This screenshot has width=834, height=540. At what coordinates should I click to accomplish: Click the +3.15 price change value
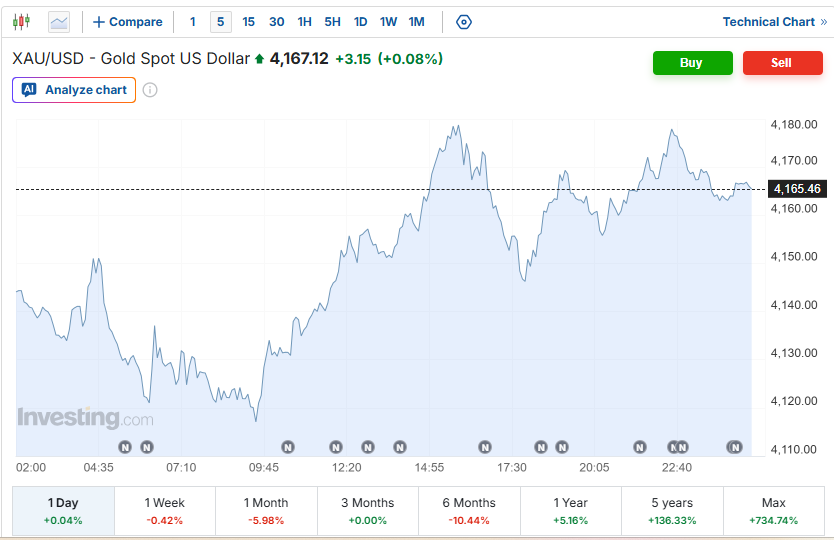[x=353, y=59]
